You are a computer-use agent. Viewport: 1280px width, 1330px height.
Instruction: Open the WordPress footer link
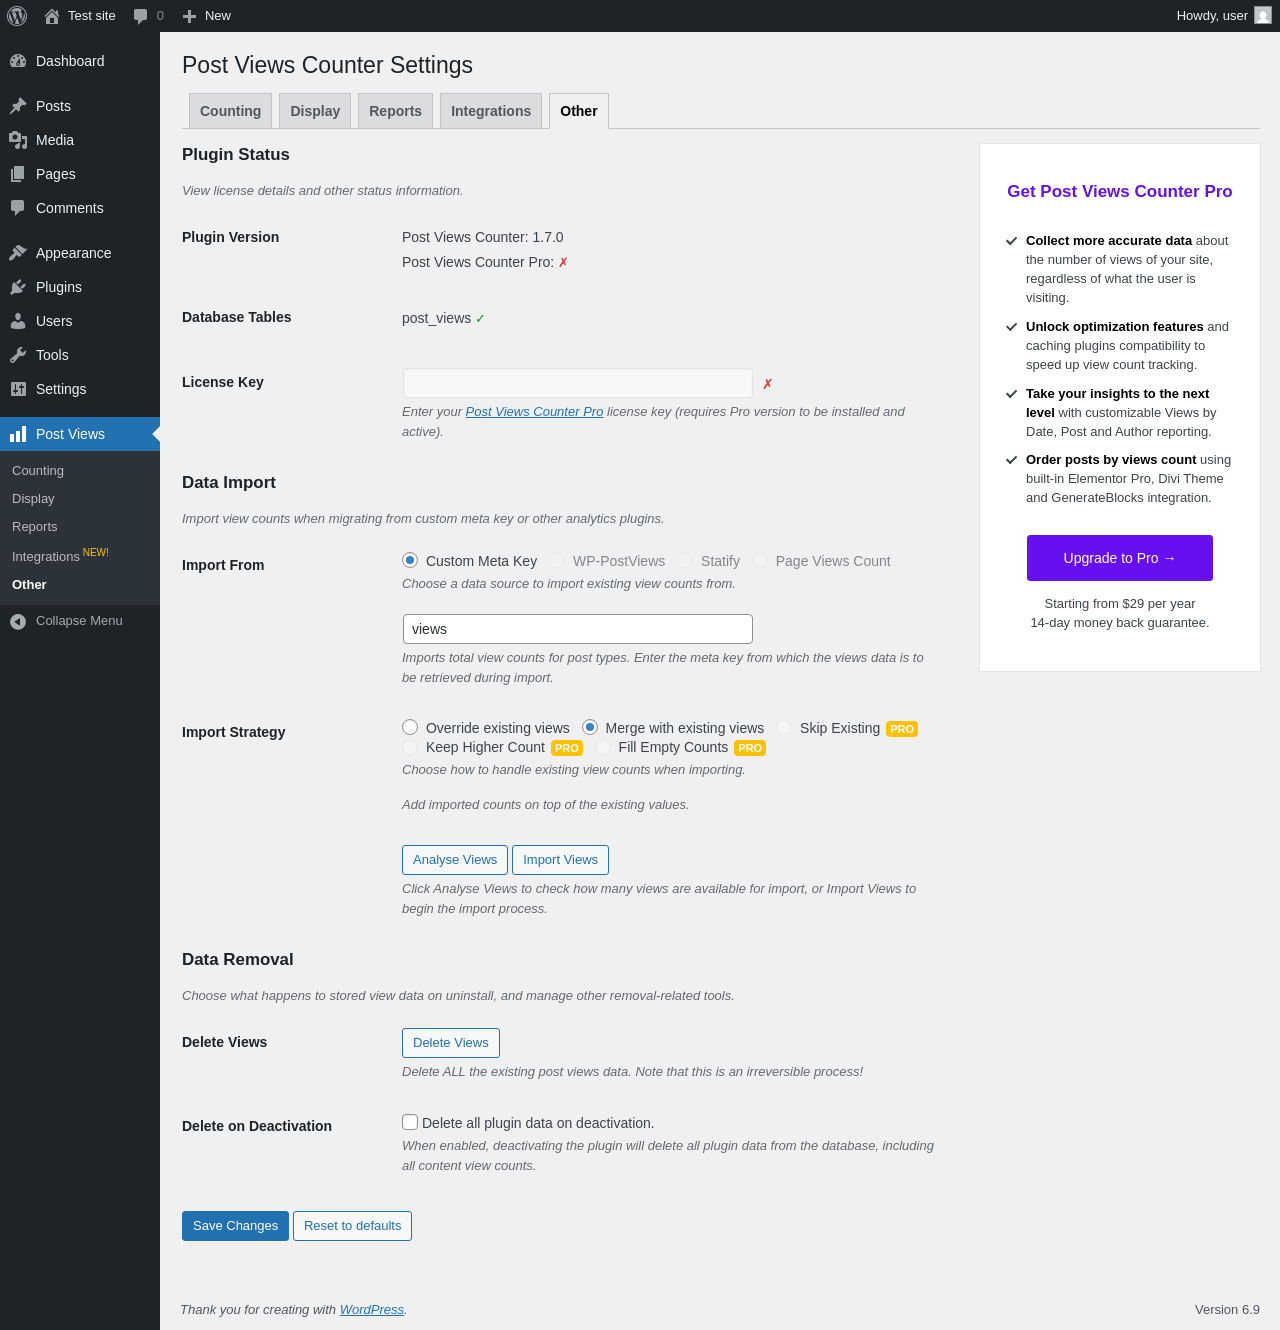[x=372, y=1310]
